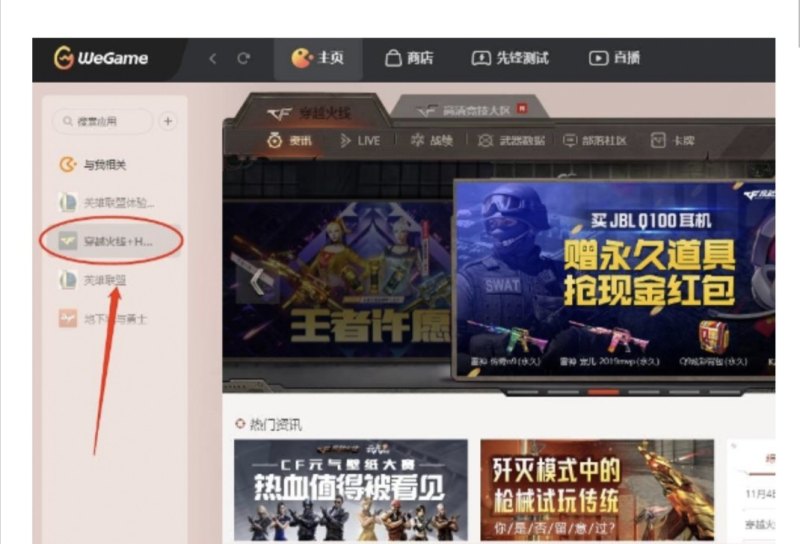Open the 资讯 news section
This screenshot has height=544, width=800.
(x=289, y=140)
